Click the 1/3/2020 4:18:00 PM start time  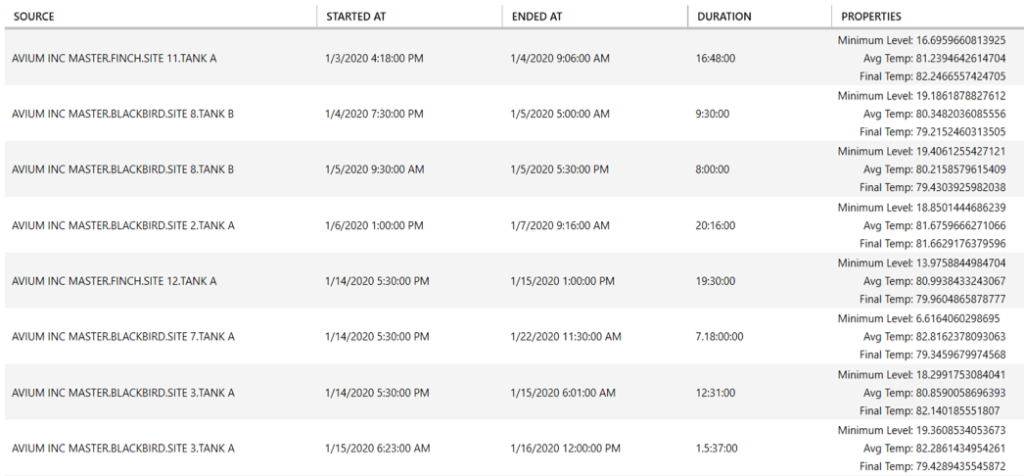tap(374, 58)
